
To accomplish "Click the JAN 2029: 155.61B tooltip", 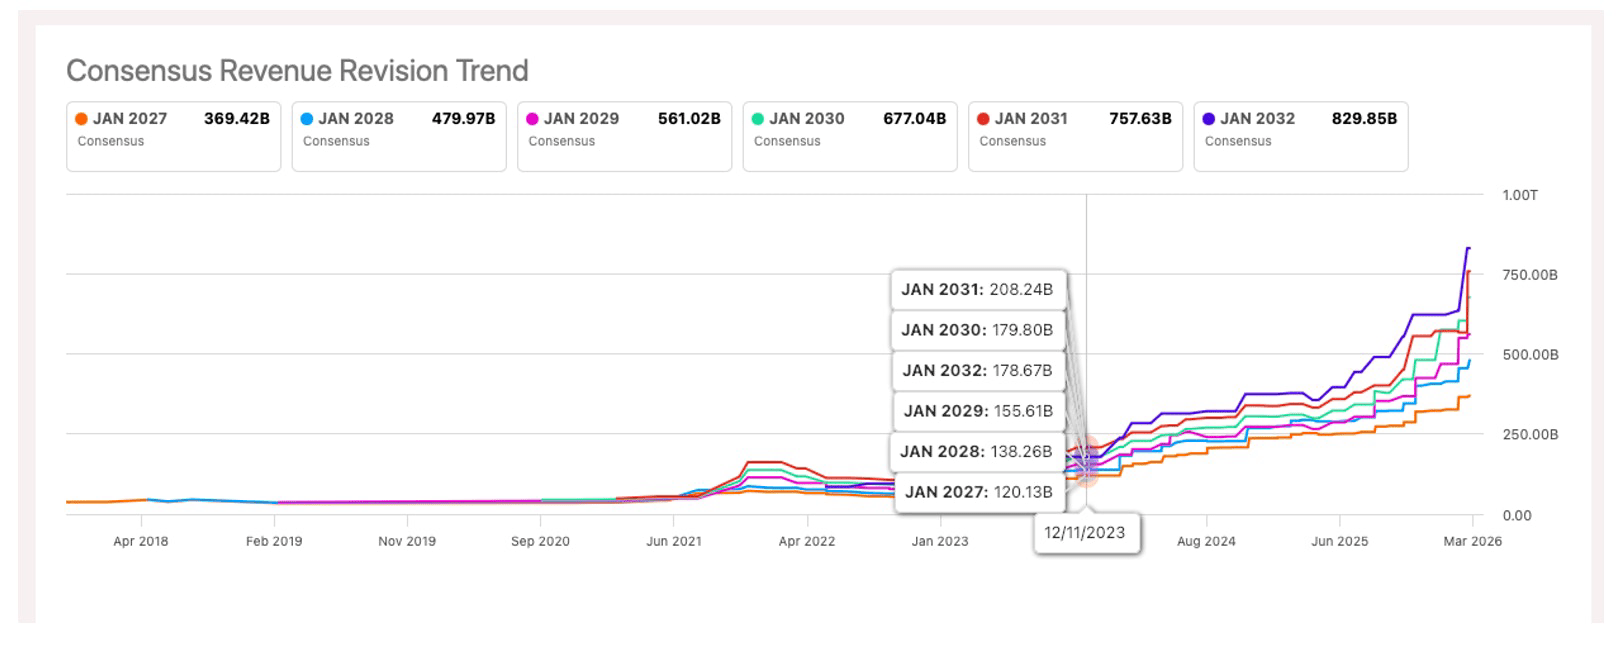I will [979, 411].
